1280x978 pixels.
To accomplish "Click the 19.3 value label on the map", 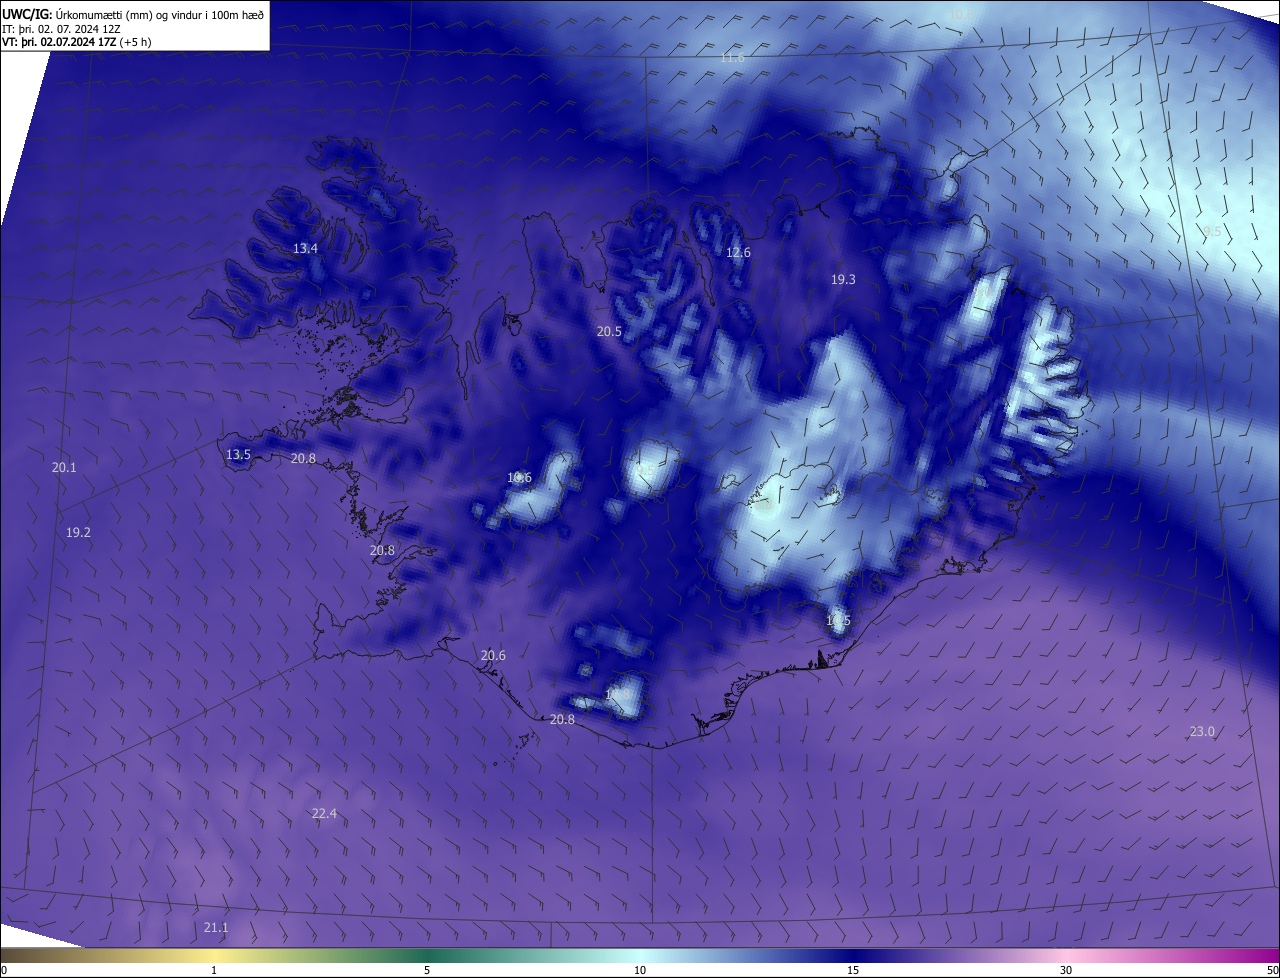I will point(843,280).
